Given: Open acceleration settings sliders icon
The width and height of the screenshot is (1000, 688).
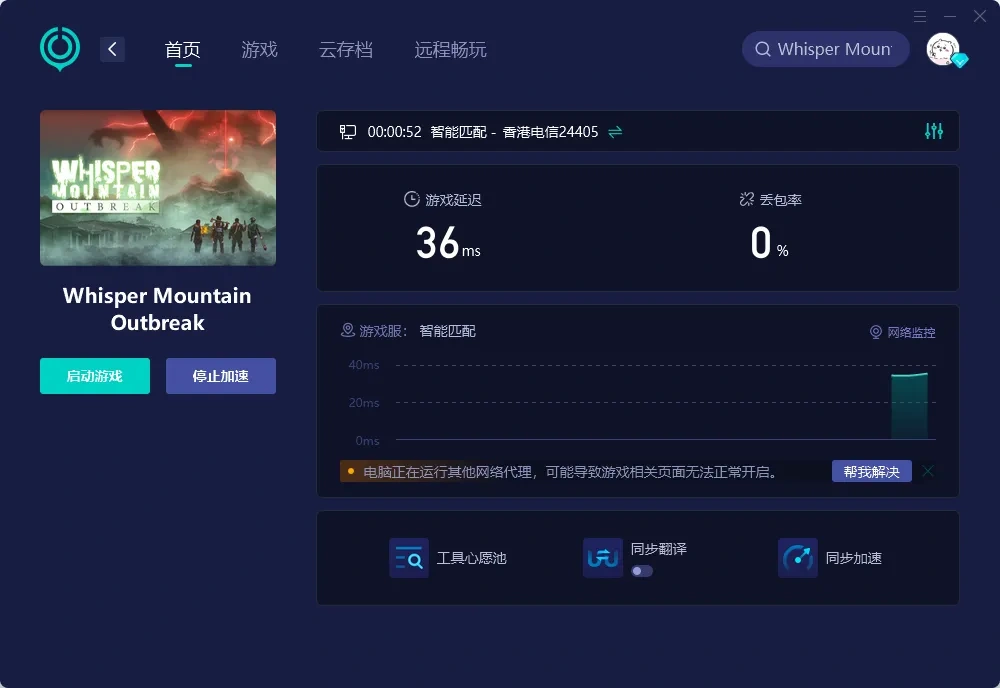Looking at the screenshot, I should [x=934, y=131].
